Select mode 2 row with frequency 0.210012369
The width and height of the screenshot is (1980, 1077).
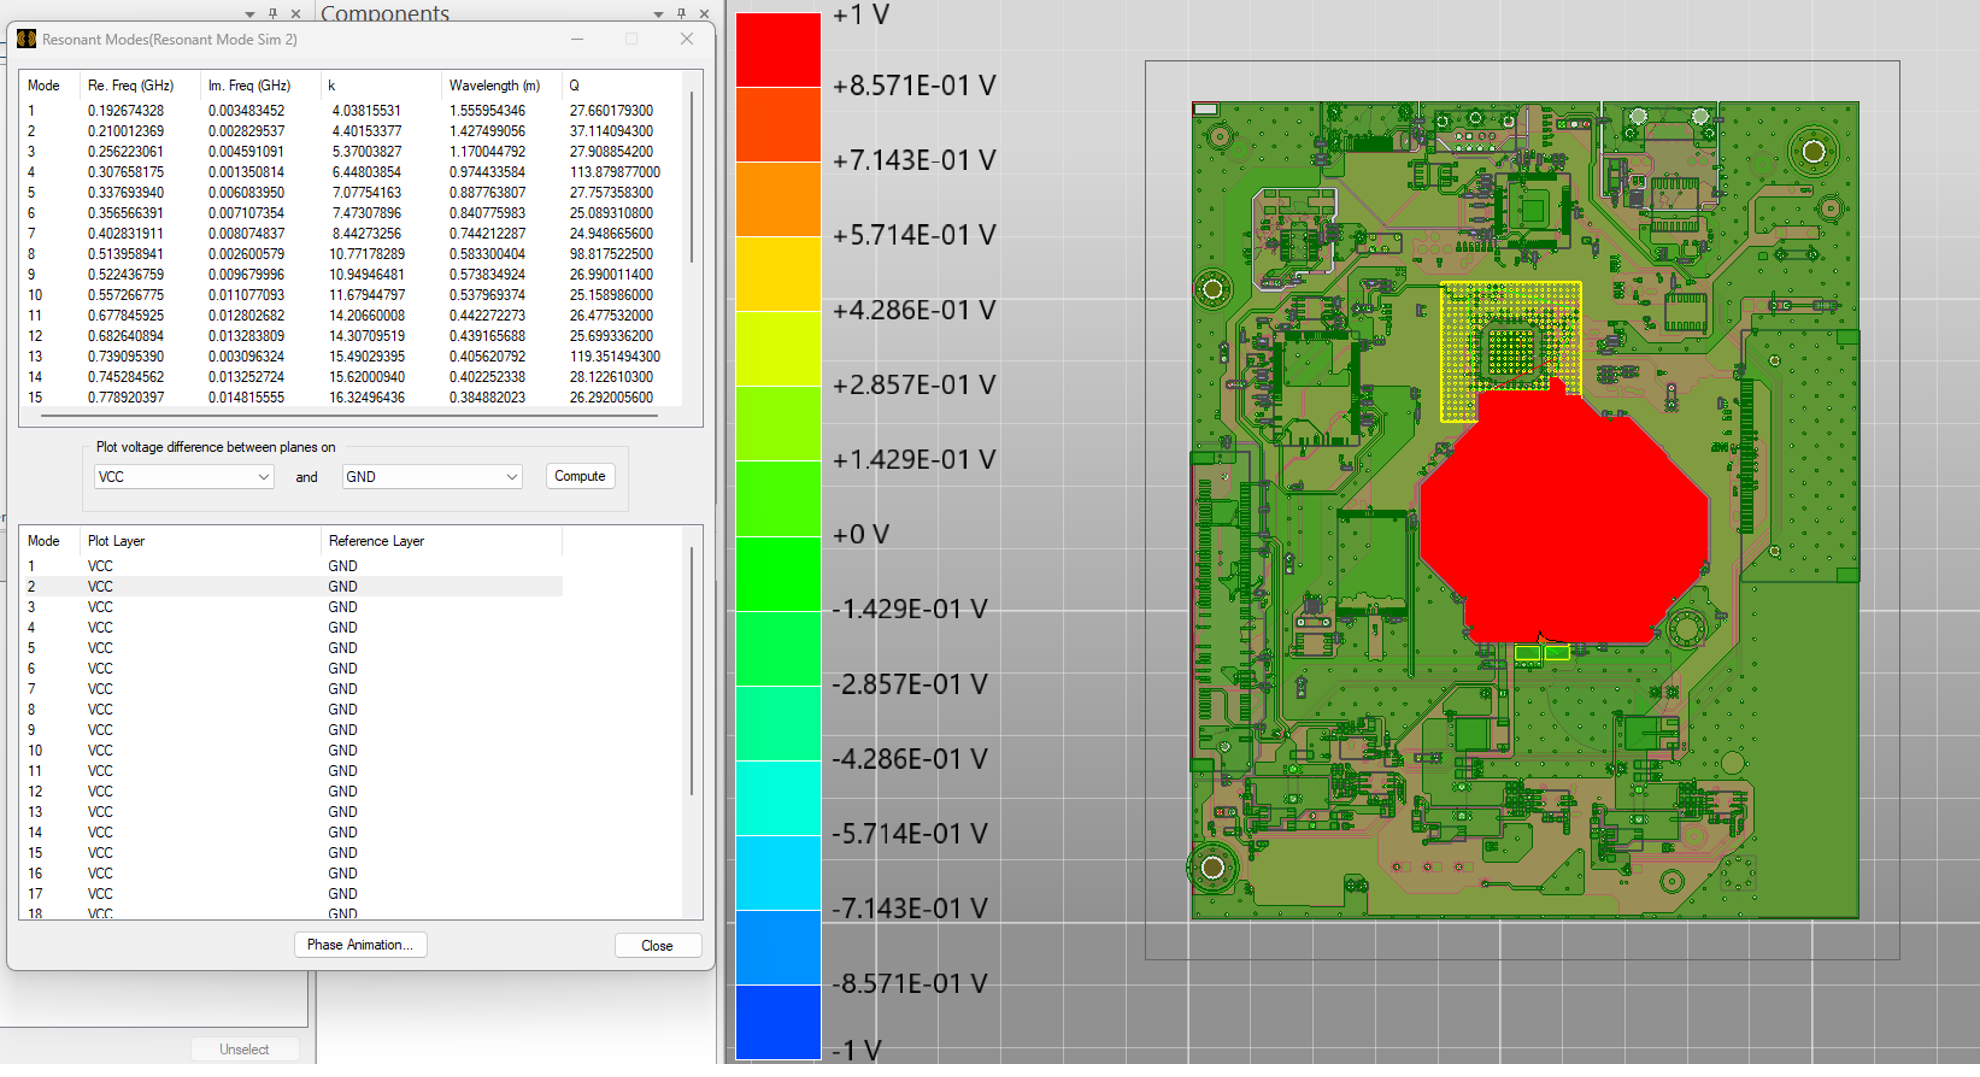(353, 131)
